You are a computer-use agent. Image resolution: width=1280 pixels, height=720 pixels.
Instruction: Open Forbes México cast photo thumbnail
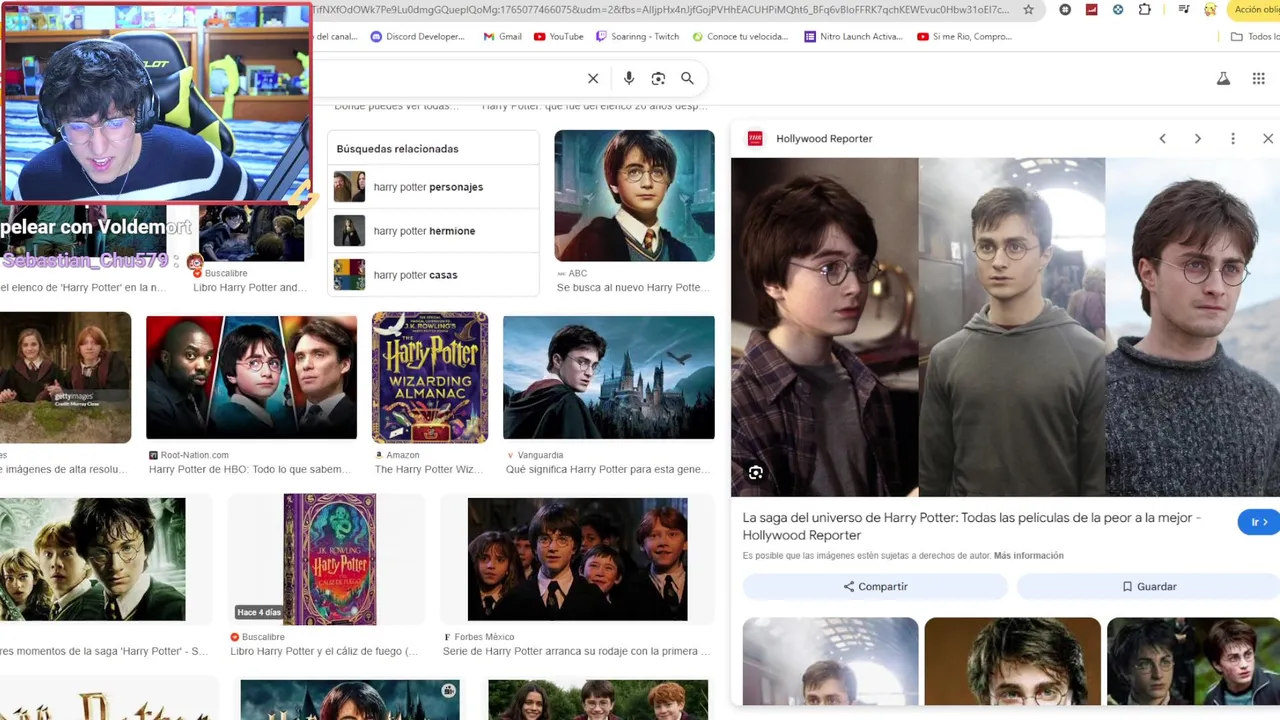click(x=578, y=559)
